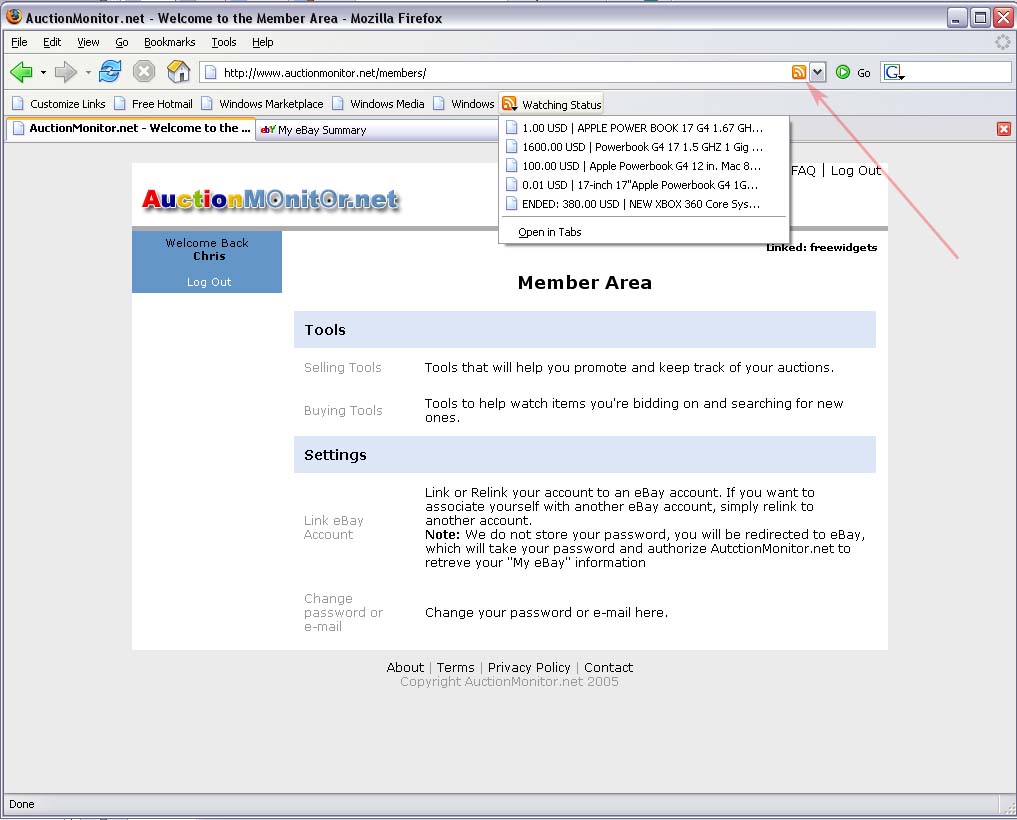Image resolution: width=1017 pixels, height=820 pixels.
Task: Click inside the URL address field
Action: click(x=500, y=72)
